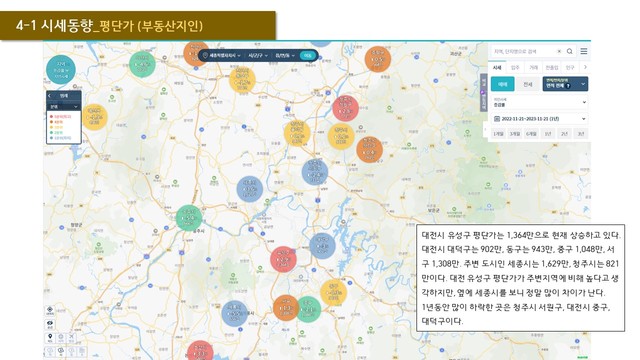Select the 1개월 period button
Viewport: 640px width, 360px height.
click(x=498, y=134)
